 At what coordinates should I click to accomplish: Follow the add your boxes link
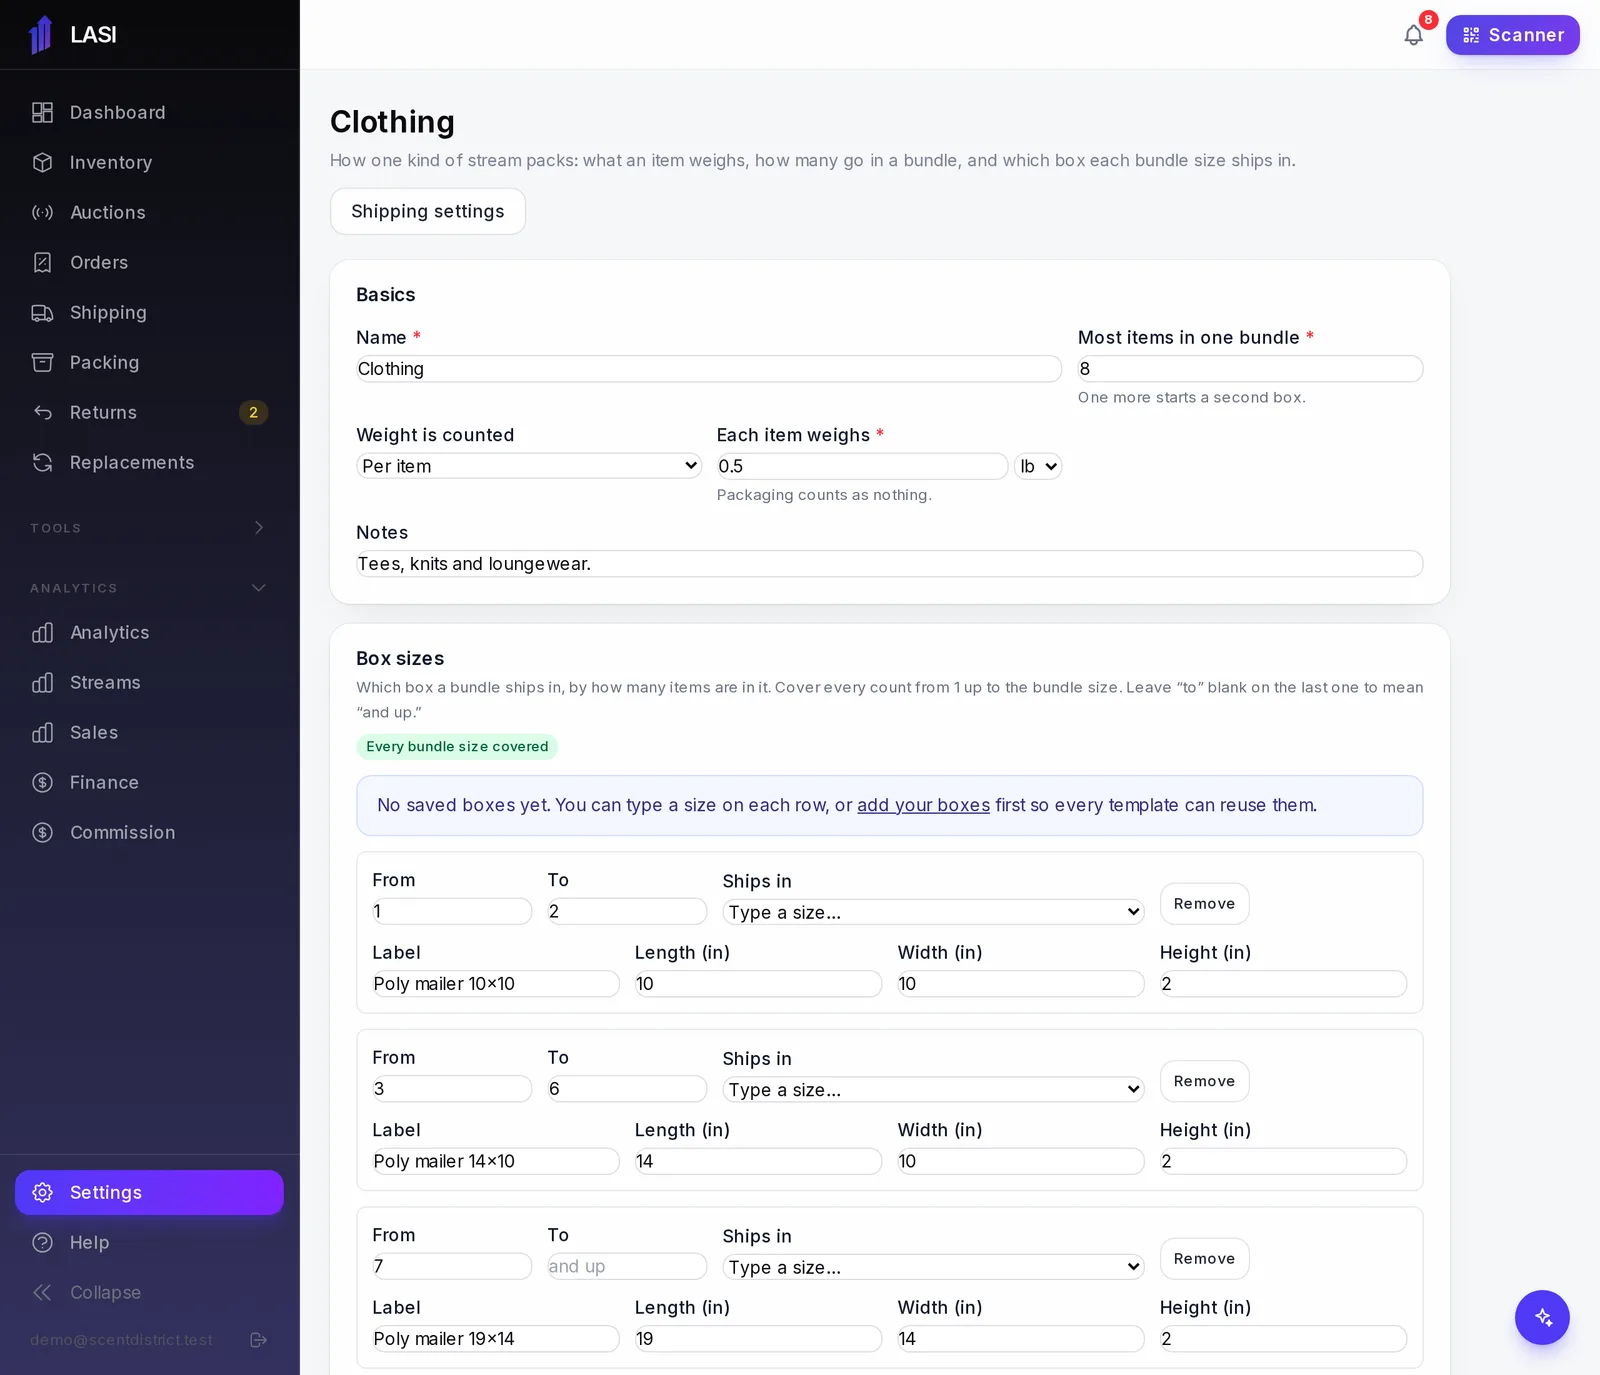coord(923,805)
